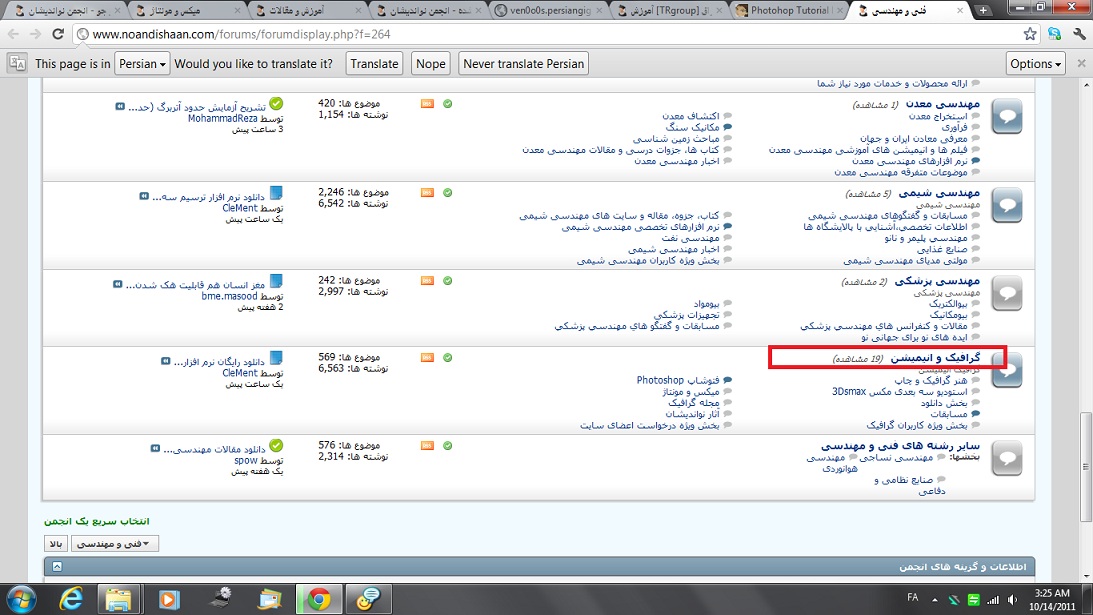Open the Persian language dropdown in the translate bar
Image resolution: width=1093 pixels, height=615 pixels.
click(140, 63)
